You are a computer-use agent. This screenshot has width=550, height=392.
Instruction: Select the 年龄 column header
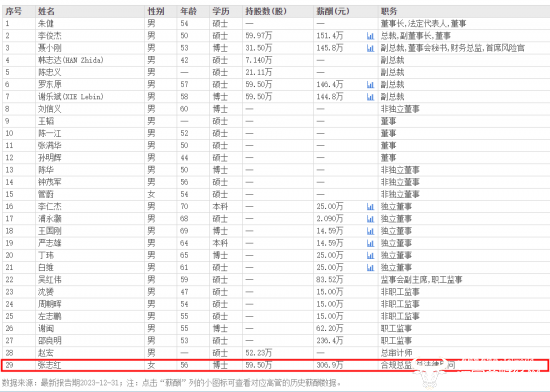tap(188, 11)
